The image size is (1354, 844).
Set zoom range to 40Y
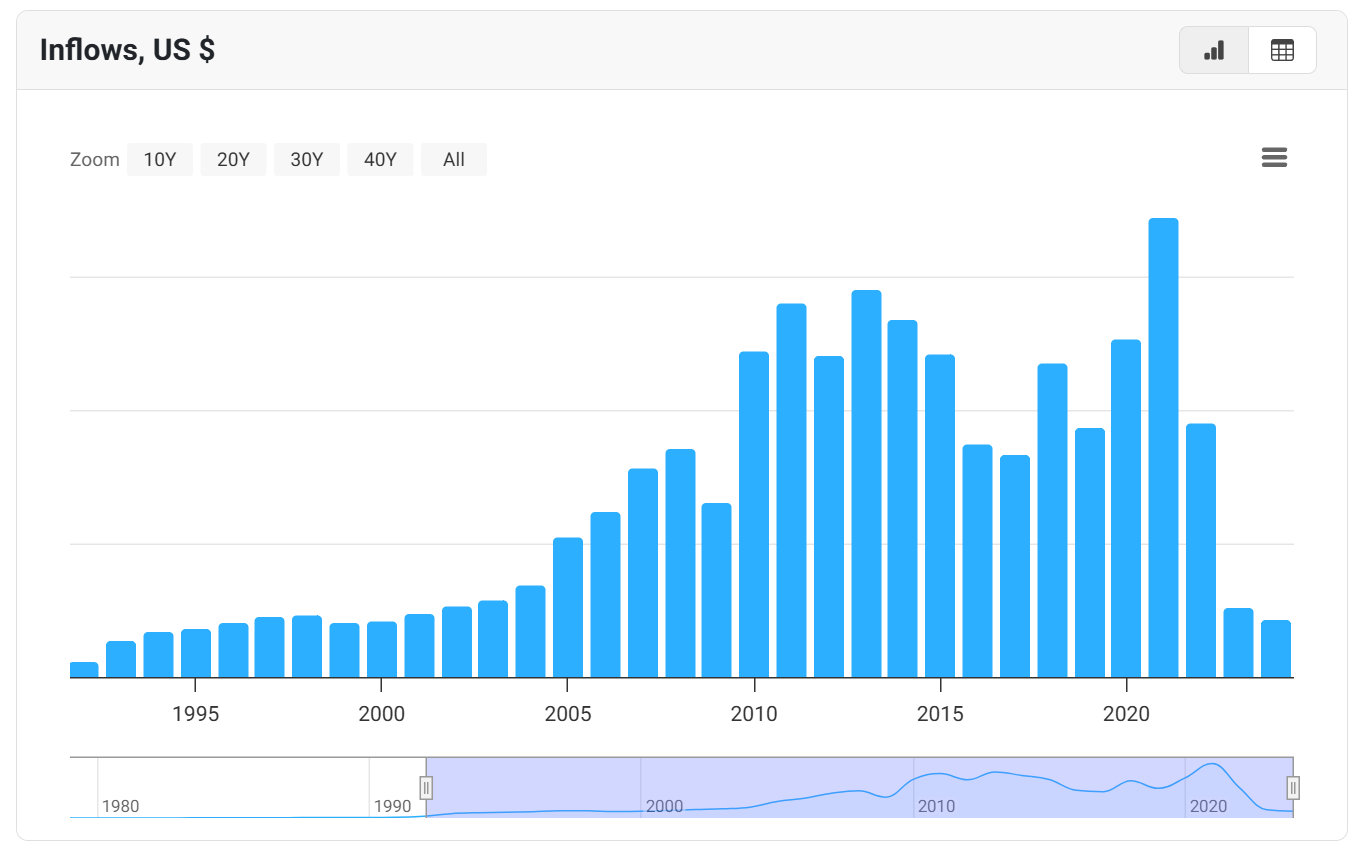click(x=380, y=159)
